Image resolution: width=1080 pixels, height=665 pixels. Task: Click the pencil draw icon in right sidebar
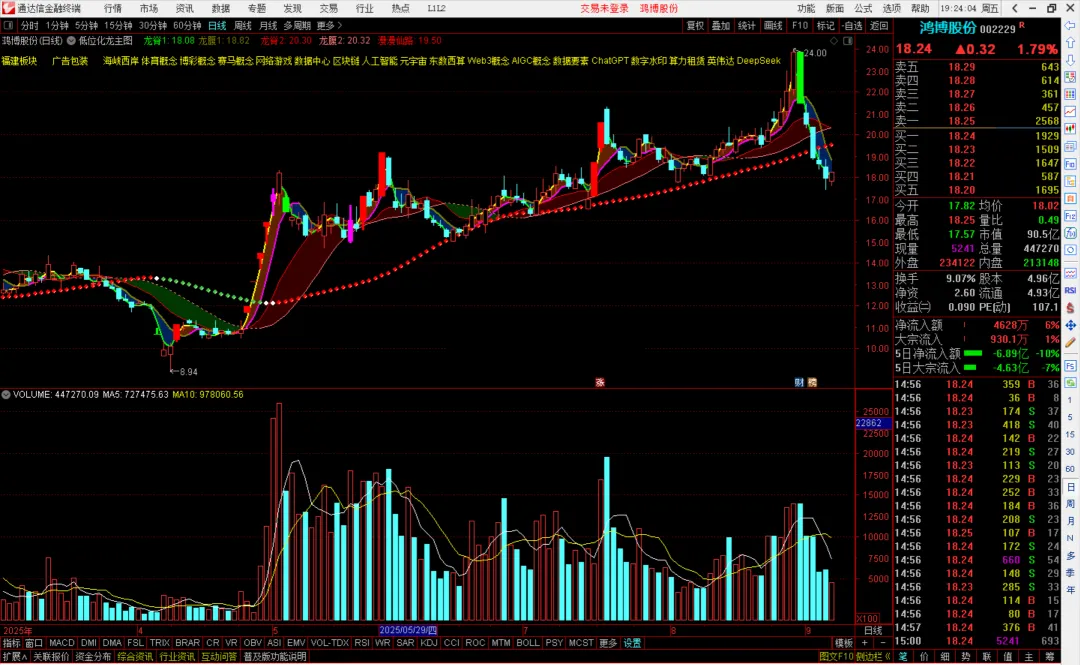click(1070, 342)
